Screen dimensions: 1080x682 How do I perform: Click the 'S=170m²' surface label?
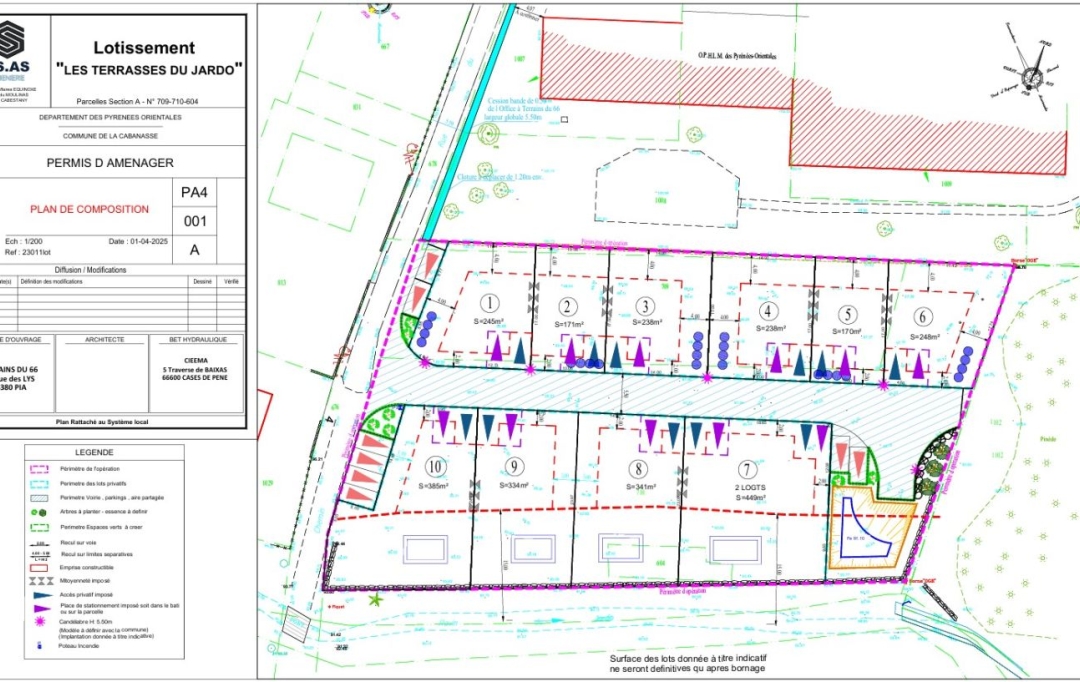(x=847, y=331)
